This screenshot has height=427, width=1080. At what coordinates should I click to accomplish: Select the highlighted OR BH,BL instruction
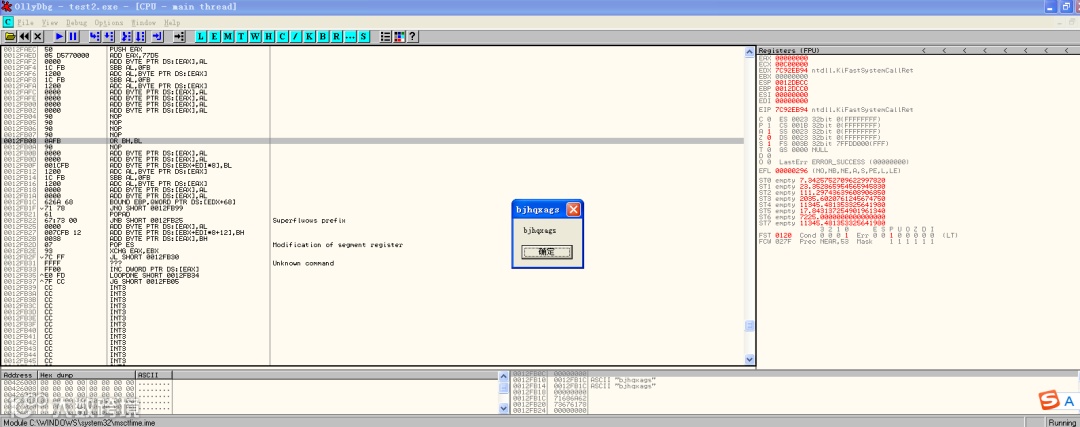click(373, 140)
